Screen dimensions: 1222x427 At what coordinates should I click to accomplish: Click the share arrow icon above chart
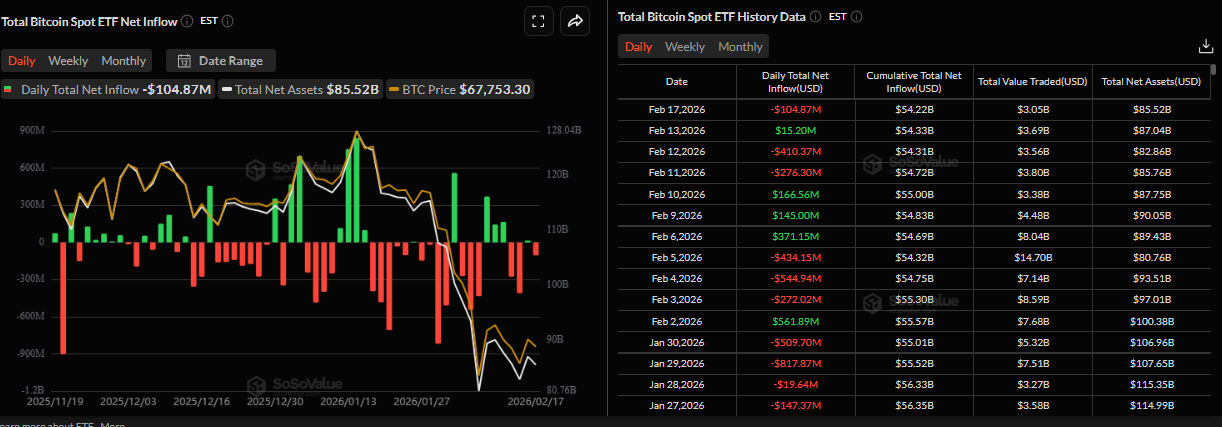click(575, 21)
